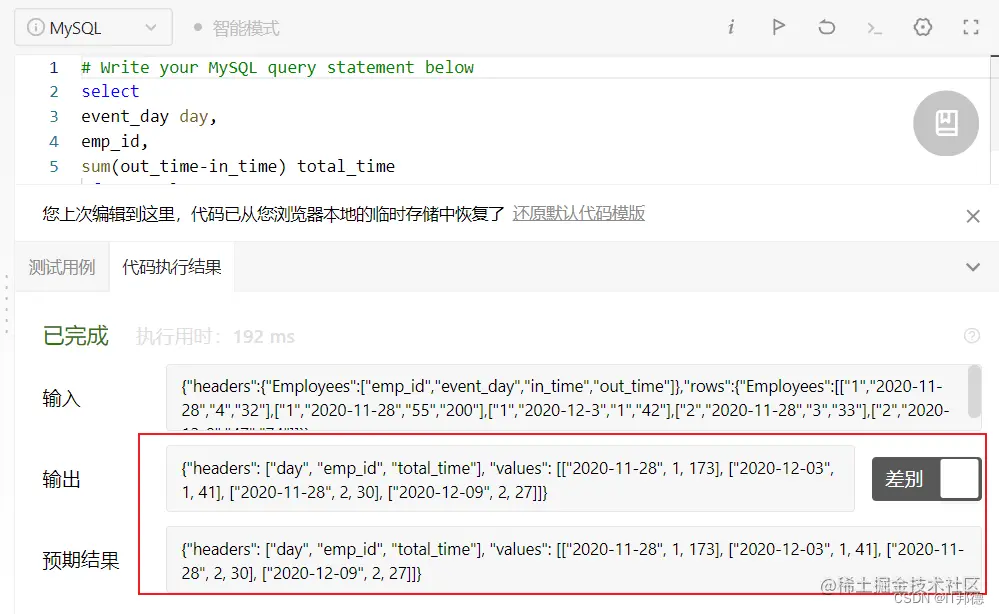The image size is (999, 614).
Task: Click the italic i information icon
Action: (731, 27)
